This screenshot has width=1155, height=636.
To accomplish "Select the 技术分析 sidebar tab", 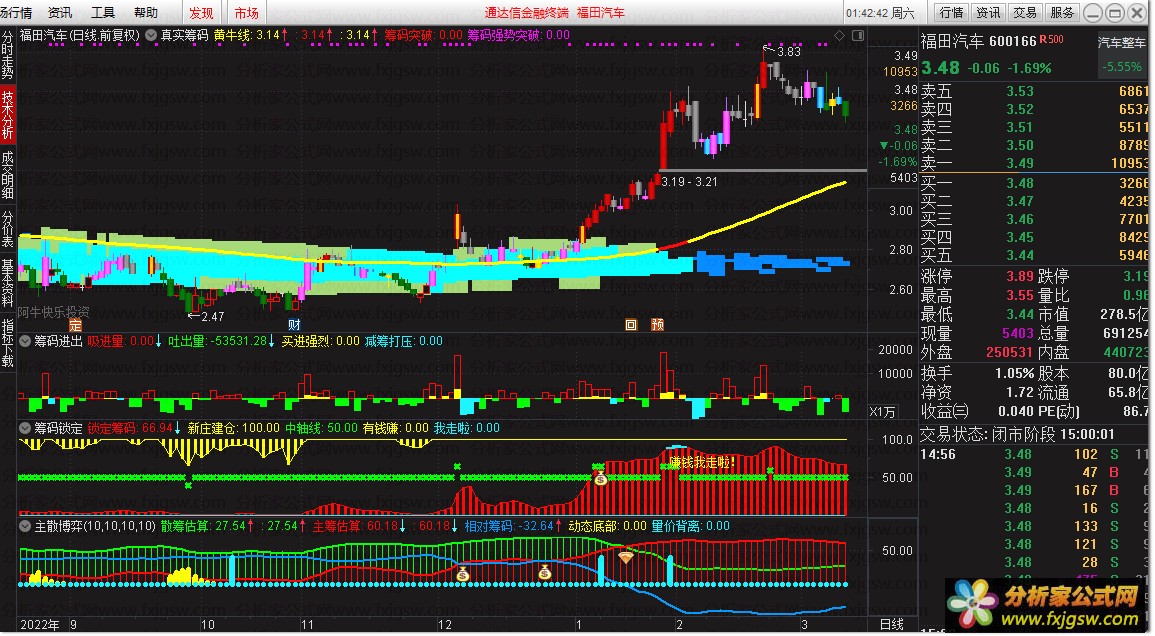I will point(7,115).
